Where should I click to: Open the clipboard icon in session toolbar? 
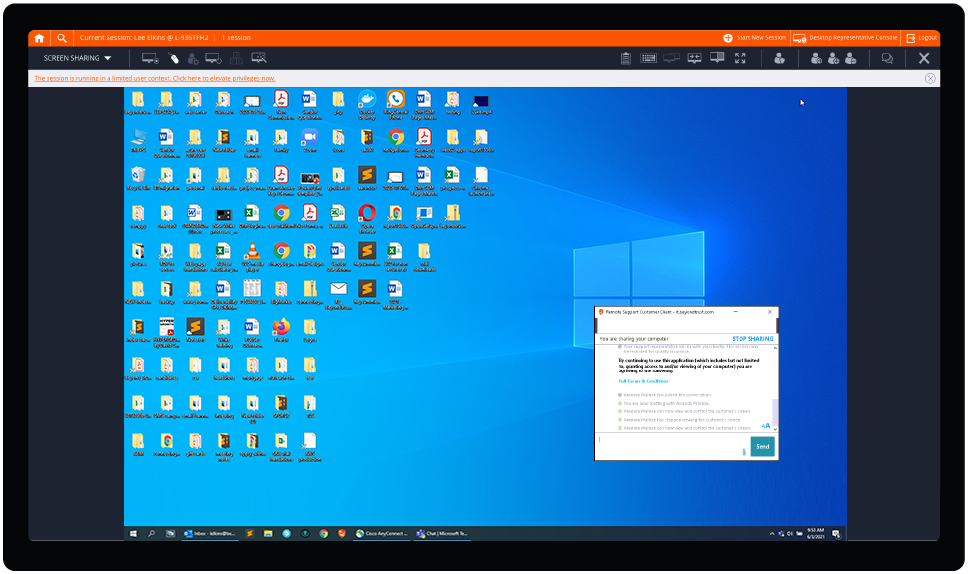pyautogui.click(x=625, y=58)
